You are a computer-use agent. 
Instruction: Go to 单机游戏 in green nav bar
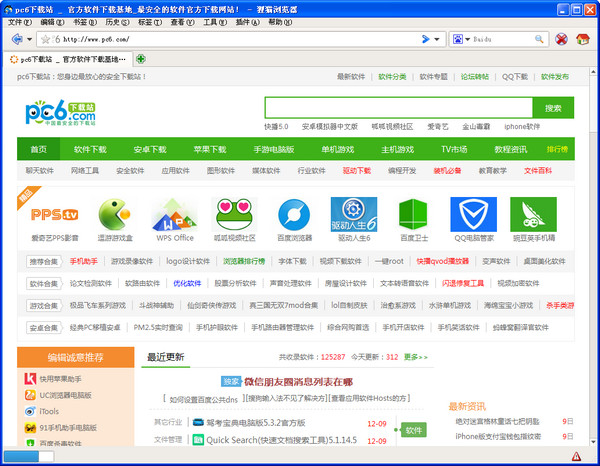pos(338,149)
